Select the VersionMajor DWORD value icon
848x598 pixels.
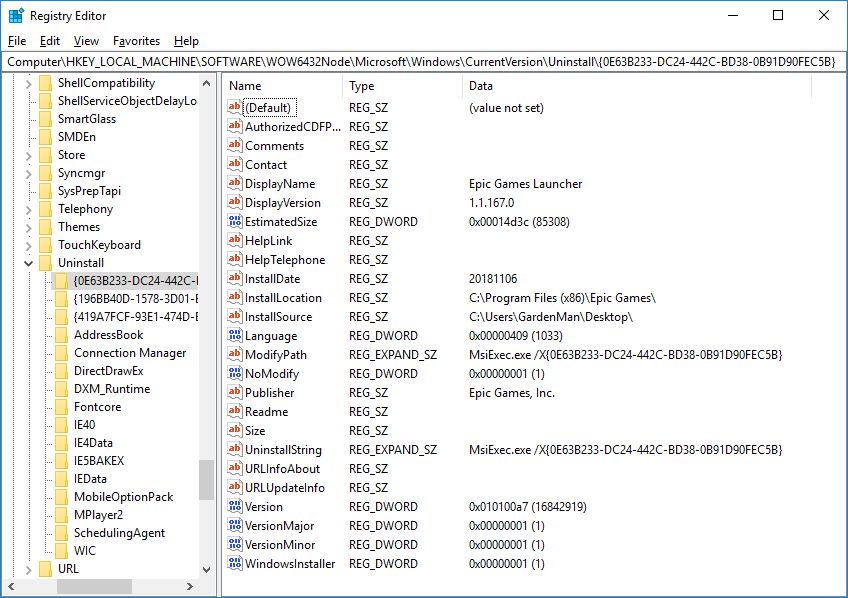(x=235, y=525)
